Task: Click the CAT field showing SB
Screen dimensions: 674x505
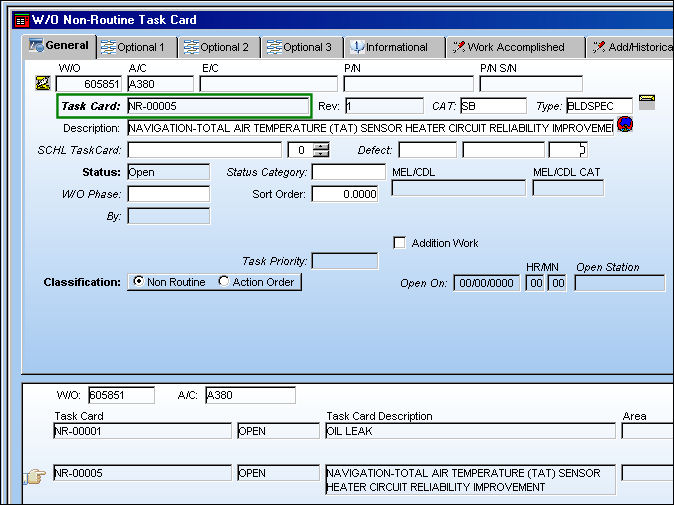Action: [x=493, y=106]
